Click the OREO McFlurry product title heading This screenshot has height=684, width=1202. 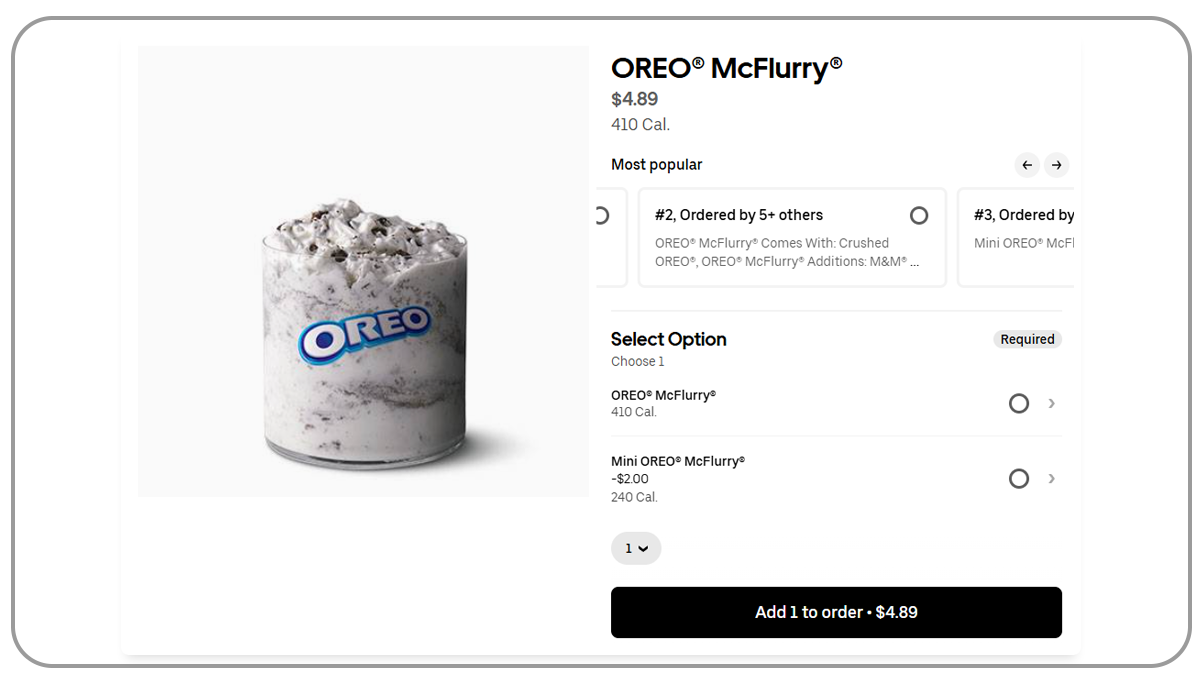(726, 68)
